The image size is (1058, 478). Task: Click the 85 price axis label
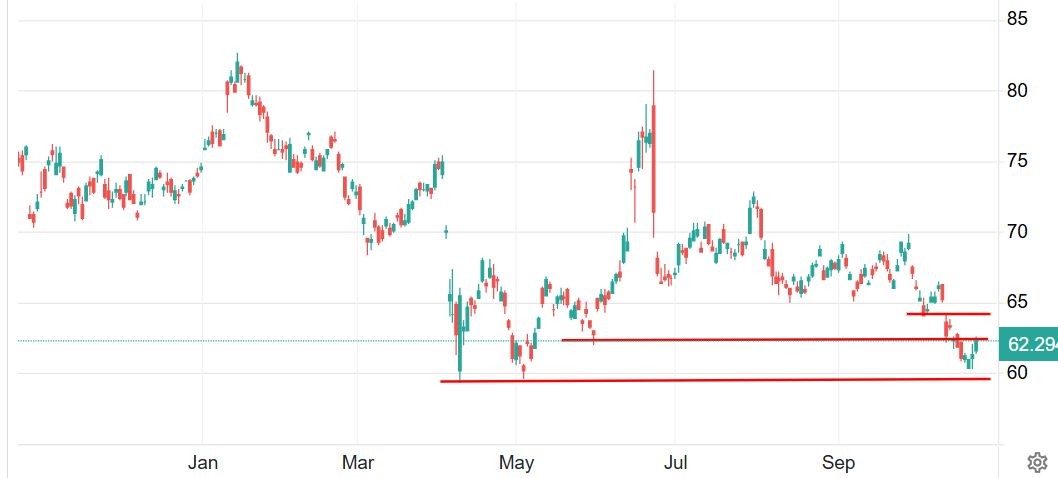coord(1018,19)
